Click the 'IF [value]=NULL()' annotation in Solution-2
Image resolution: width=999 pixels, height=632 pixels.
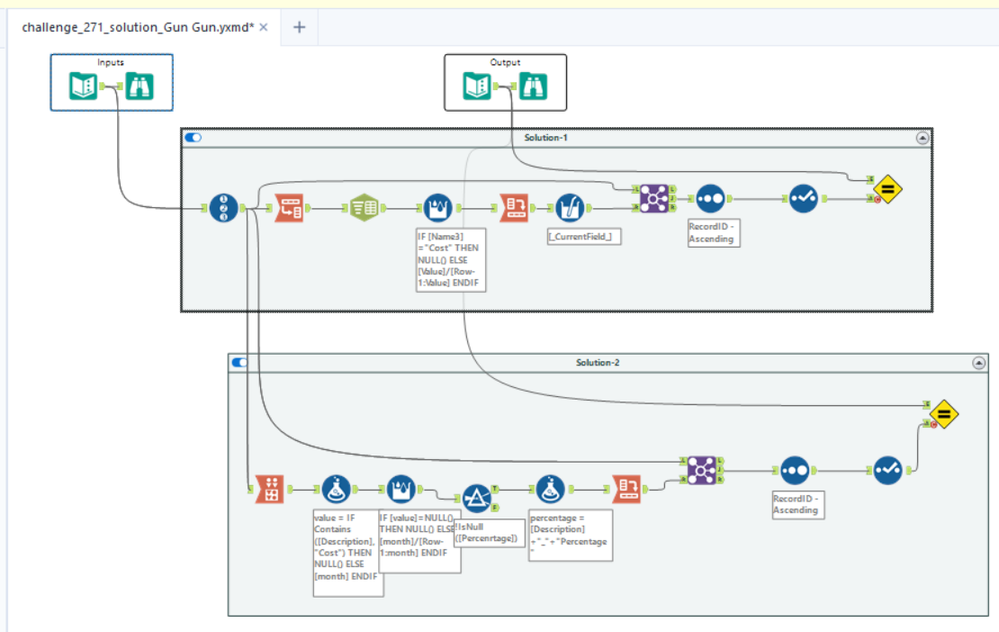click(419, 541)
